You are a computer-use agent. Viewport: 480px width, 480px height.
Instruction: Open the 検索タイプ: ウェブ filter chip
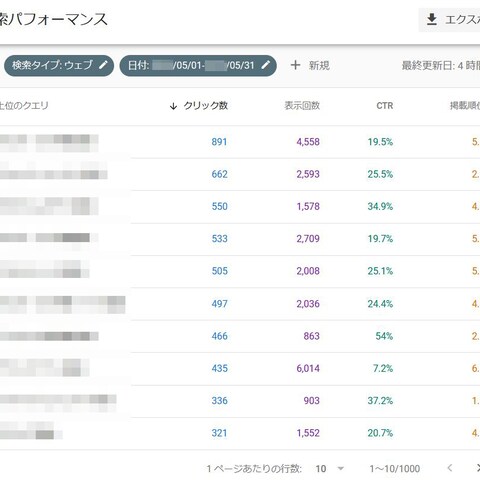59,65
